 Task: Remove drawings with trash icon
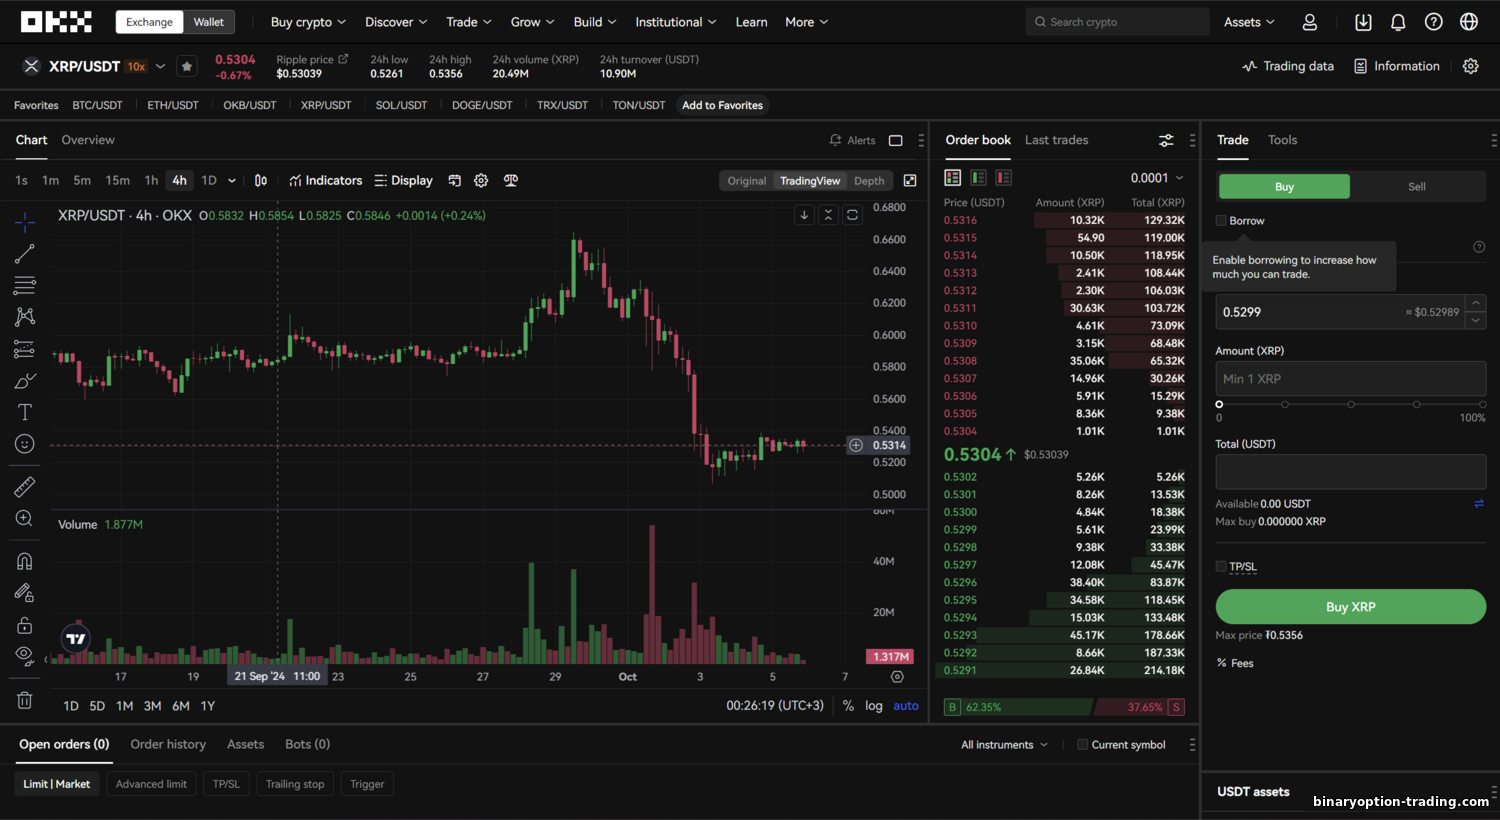click(25, 700)
